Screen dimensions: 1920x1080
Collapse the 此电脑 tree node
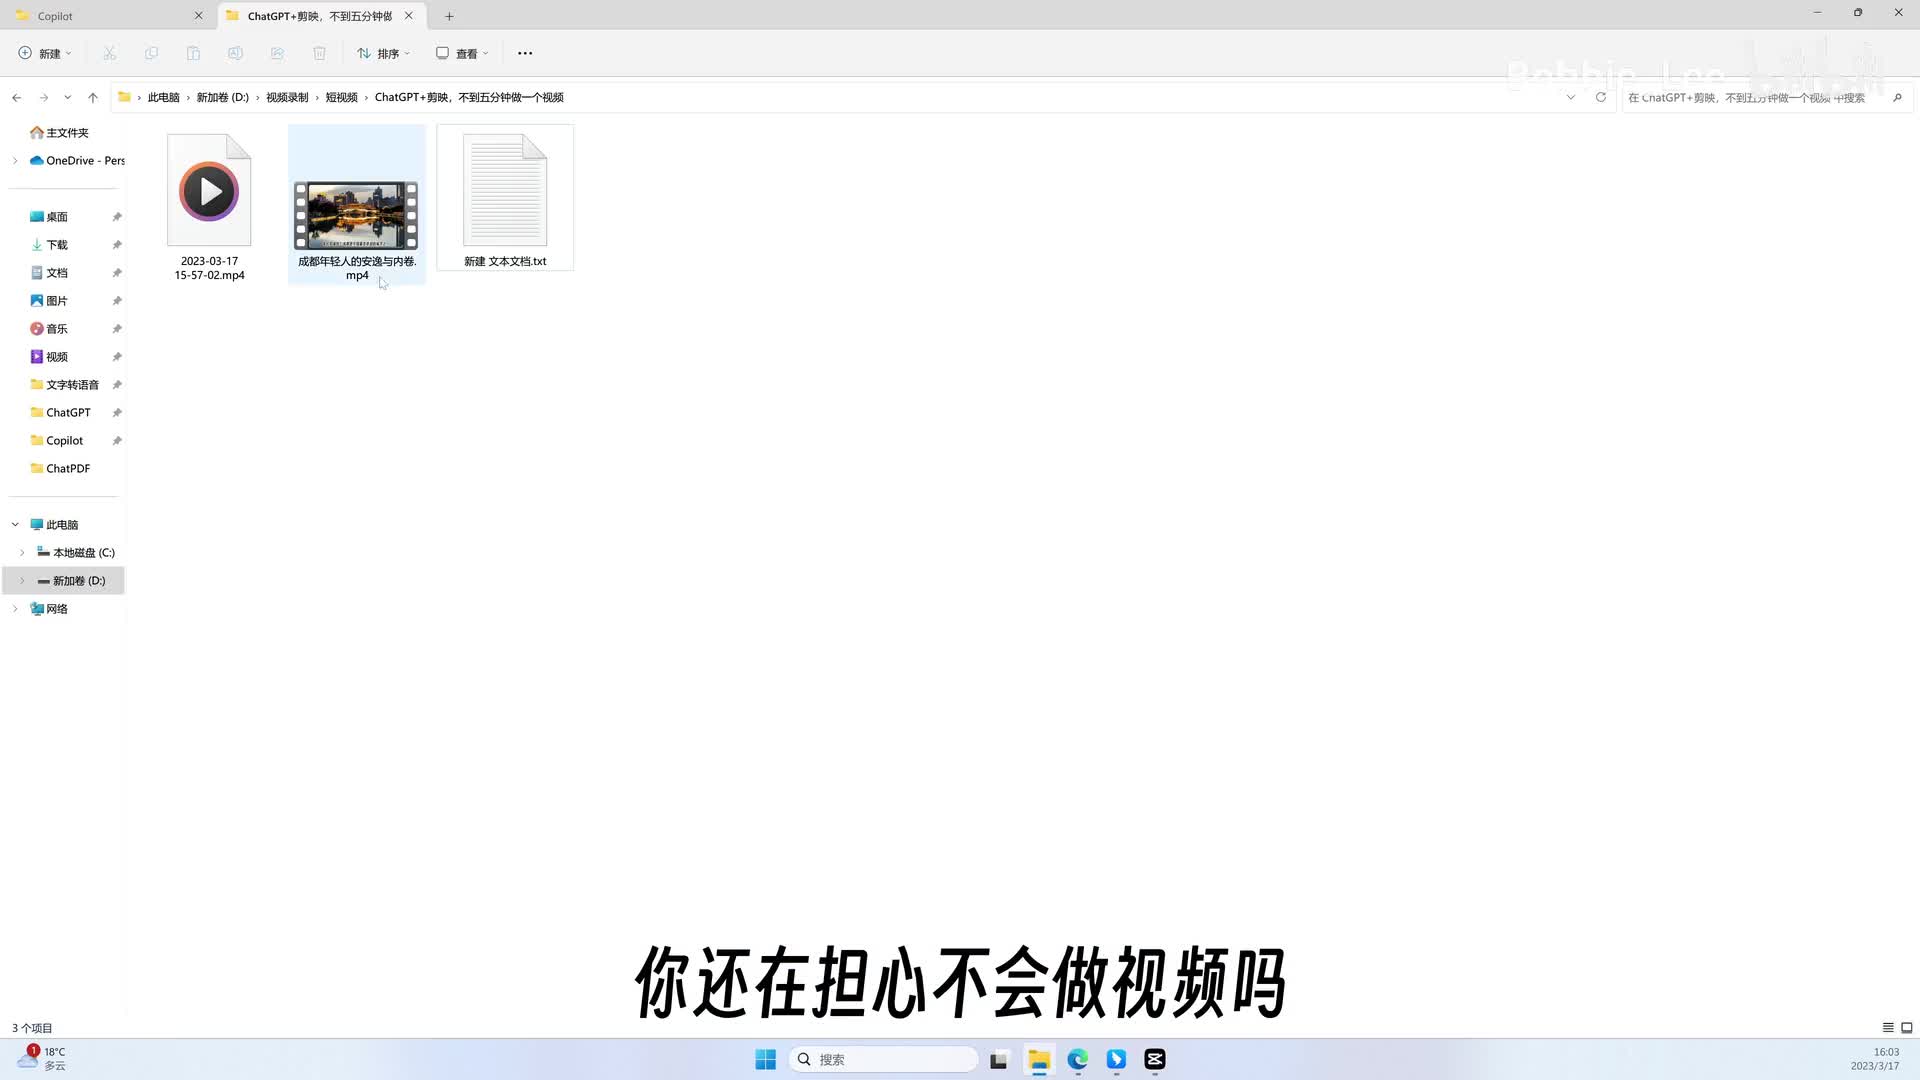click(x=15, y=525)
